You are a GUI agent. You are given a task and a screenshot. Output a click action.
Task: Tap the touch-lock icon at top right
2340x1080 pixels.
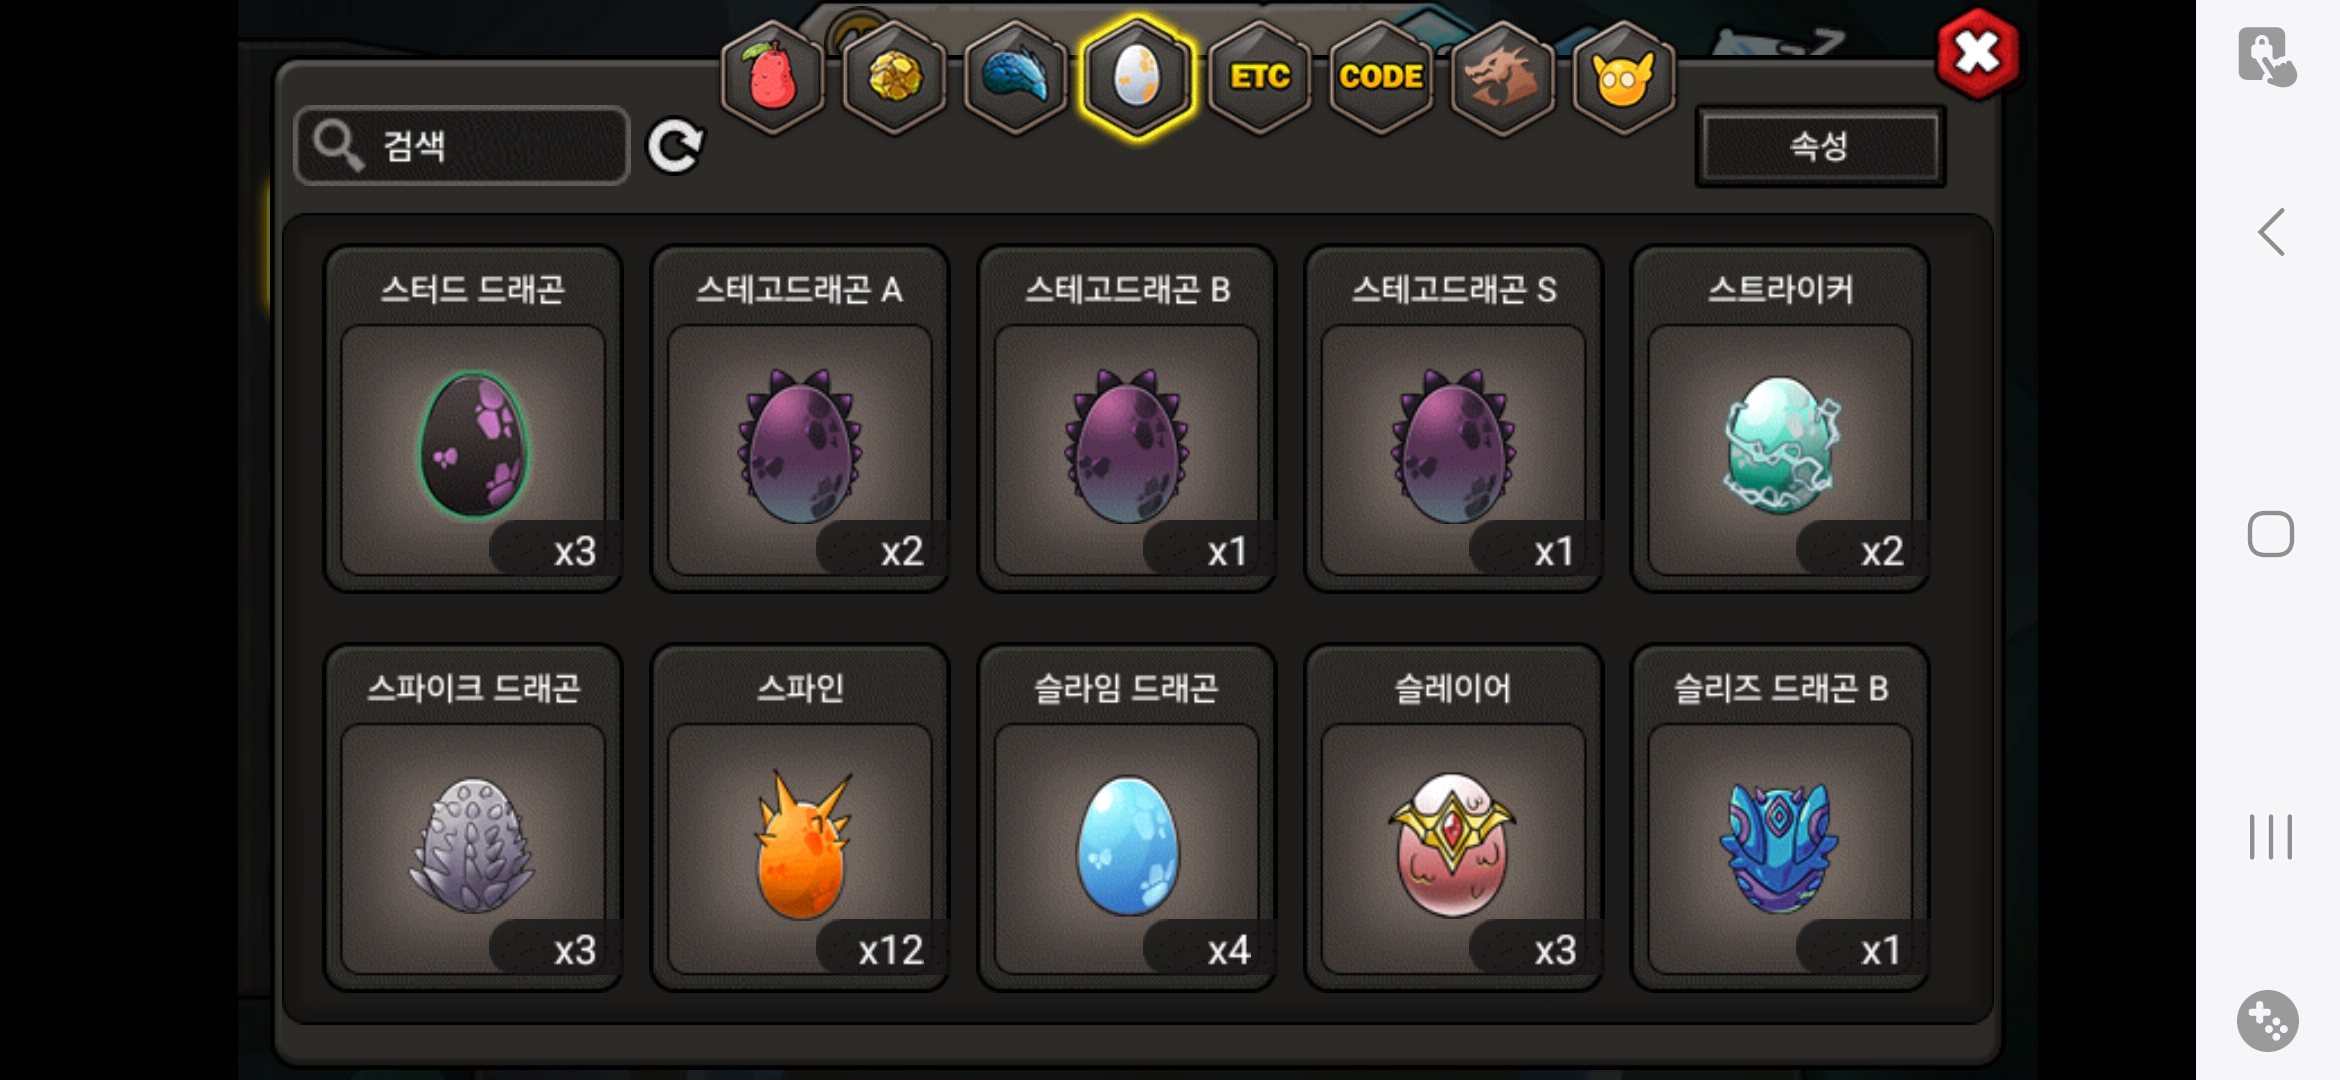(x=2266, y=56)
